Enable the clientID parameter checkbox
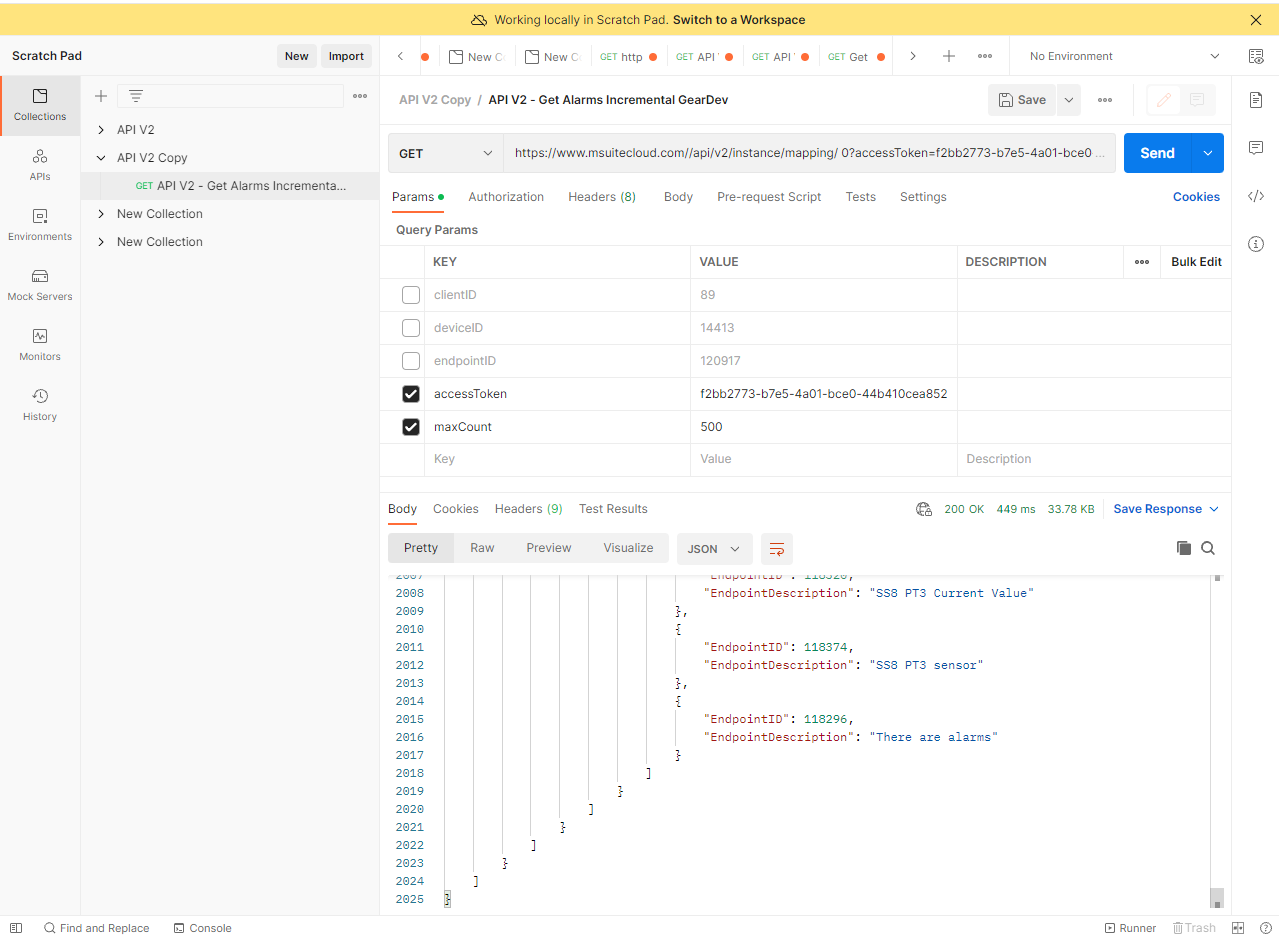 point(411,295)
